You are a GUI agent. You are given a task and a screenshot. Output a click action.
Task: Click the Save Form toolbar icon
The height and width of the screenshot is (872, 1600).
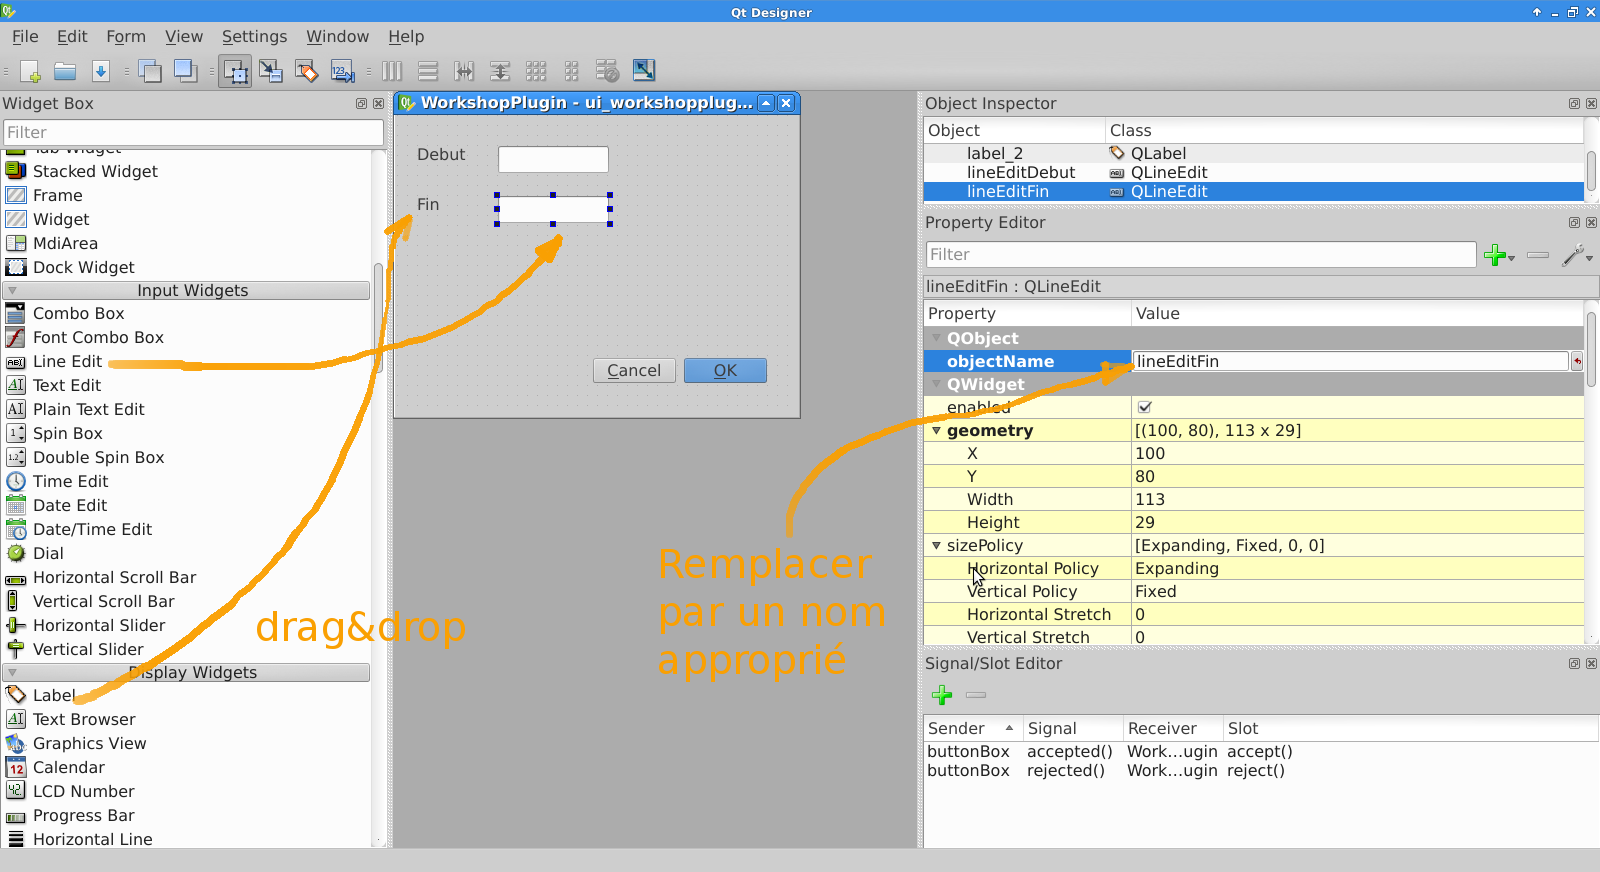[100, 71]
